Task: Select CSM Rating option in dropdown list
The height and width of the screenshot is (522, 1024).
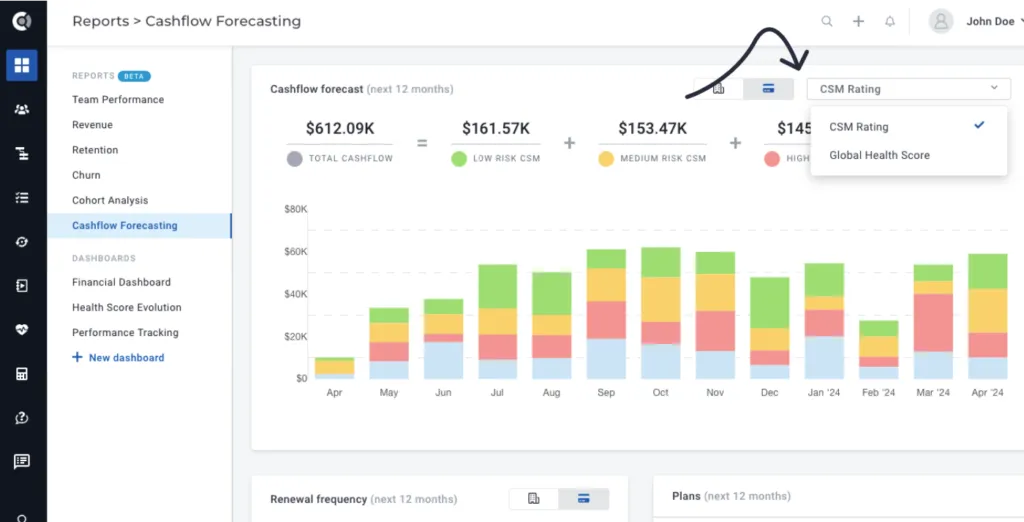Action: click(x=908, y=127)
